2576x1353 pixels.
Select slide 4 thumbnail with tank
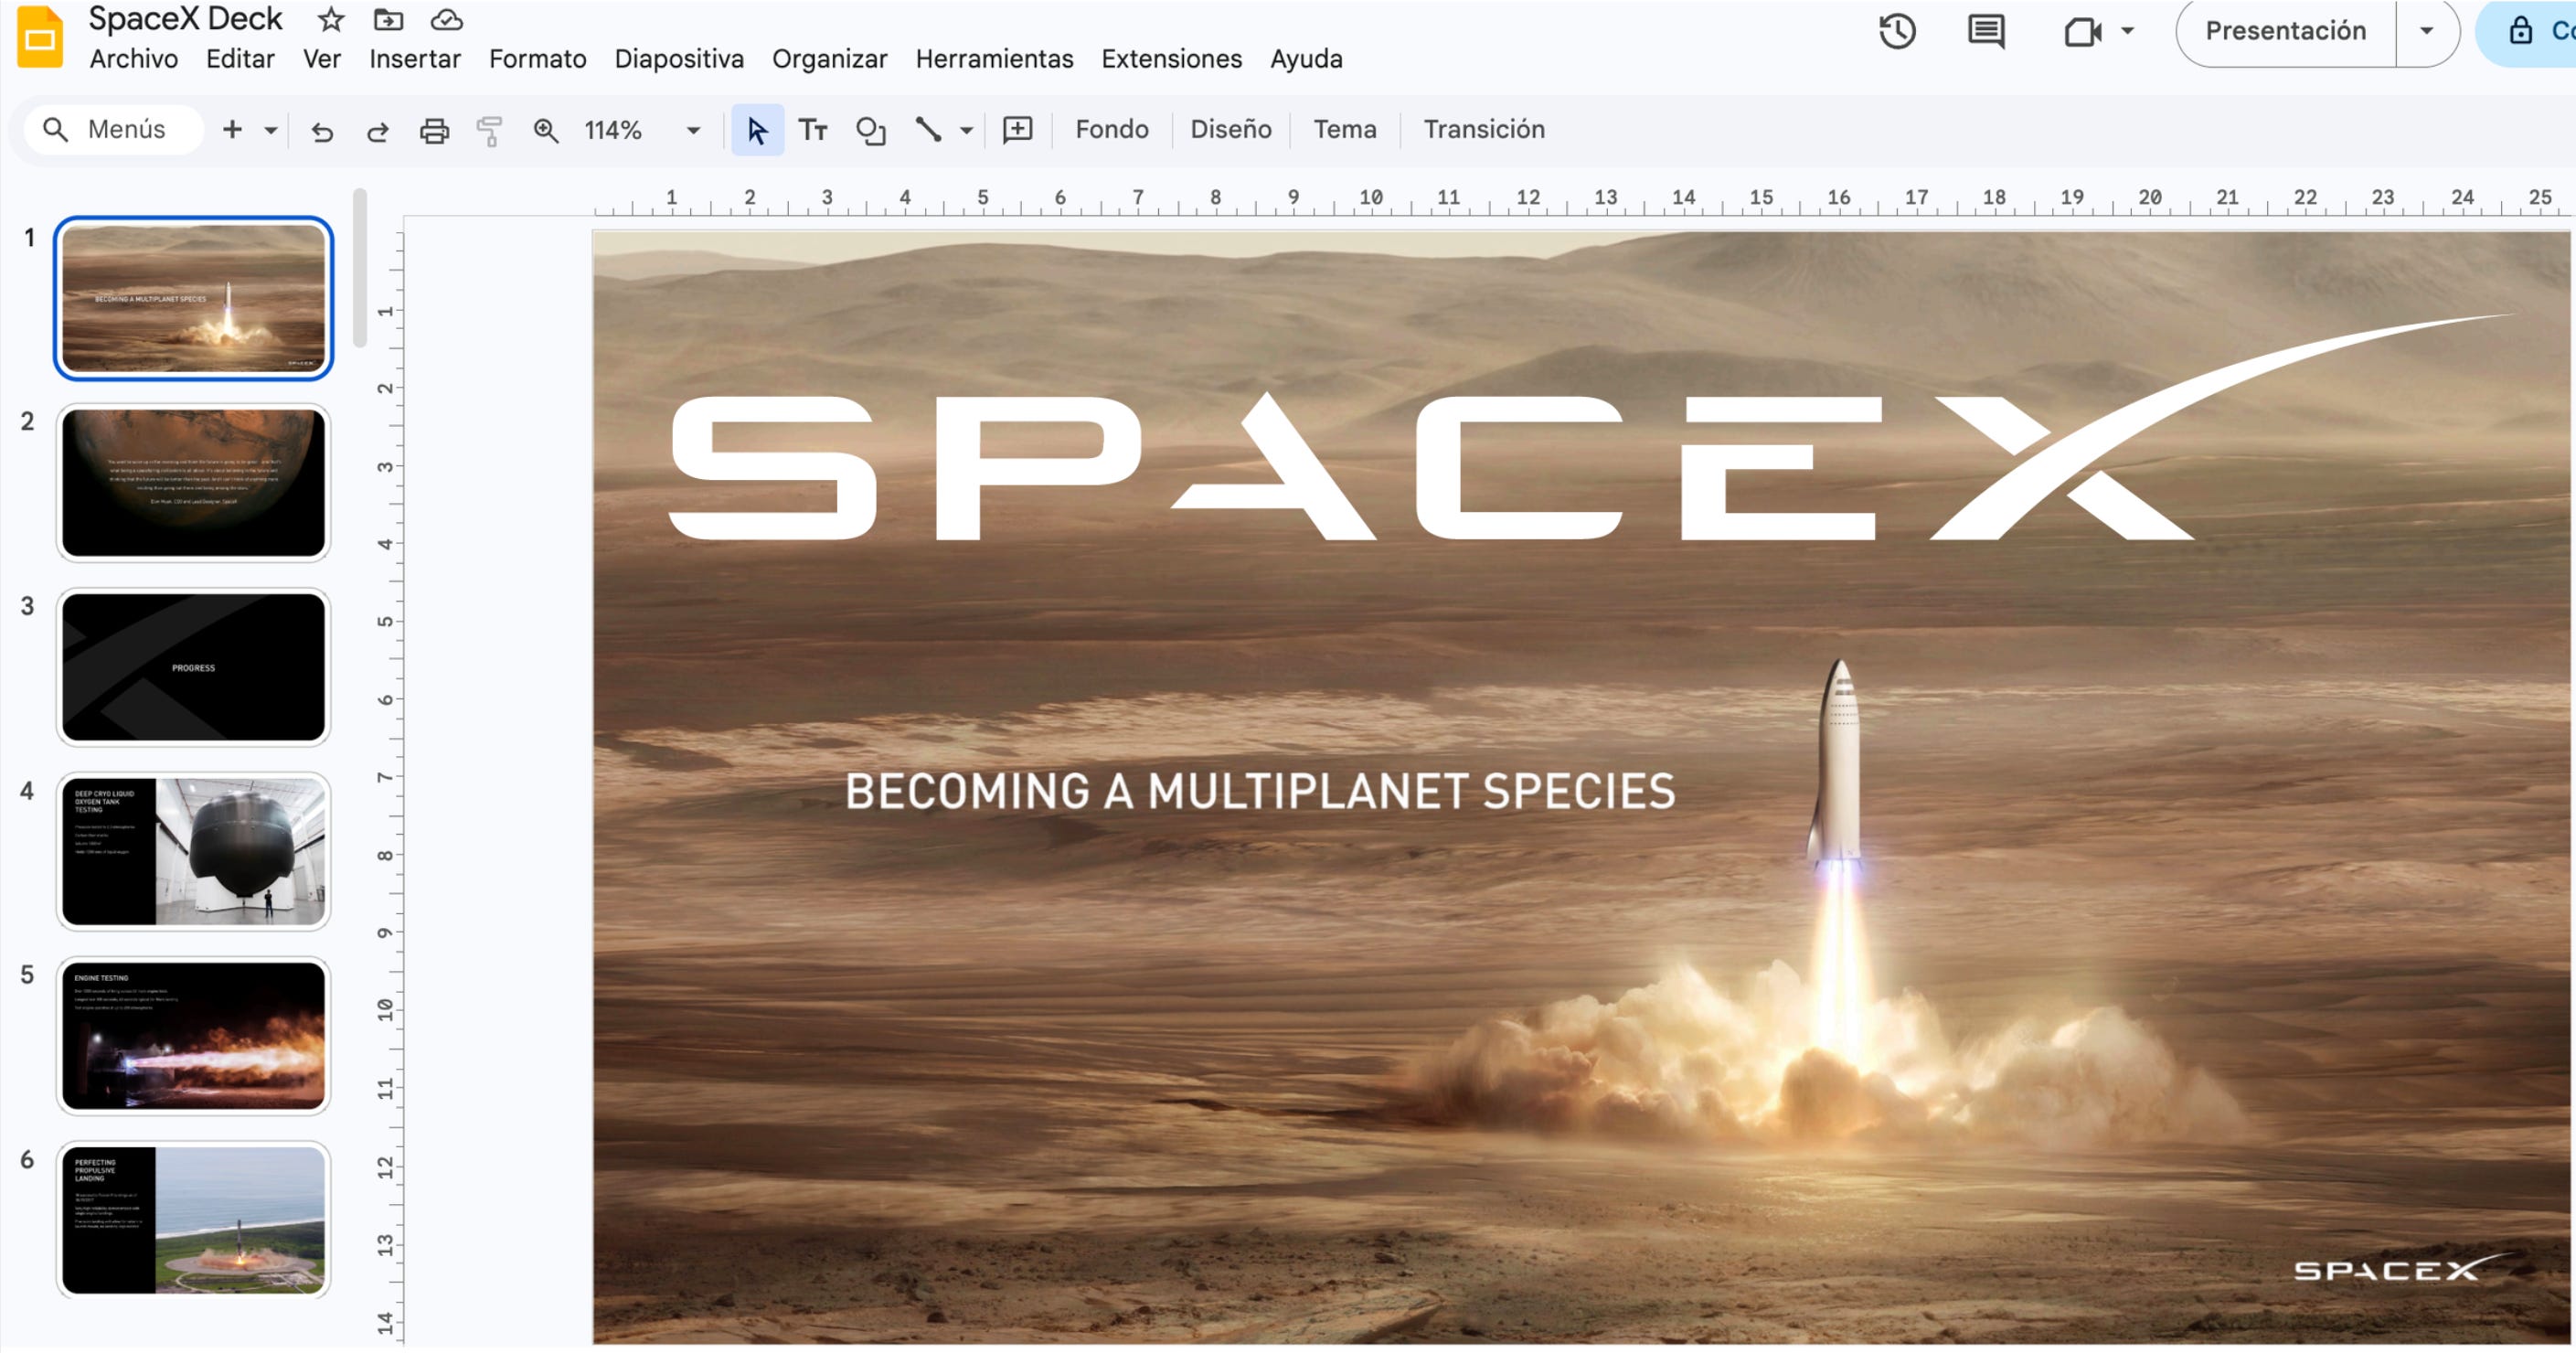tap(193, 851)
